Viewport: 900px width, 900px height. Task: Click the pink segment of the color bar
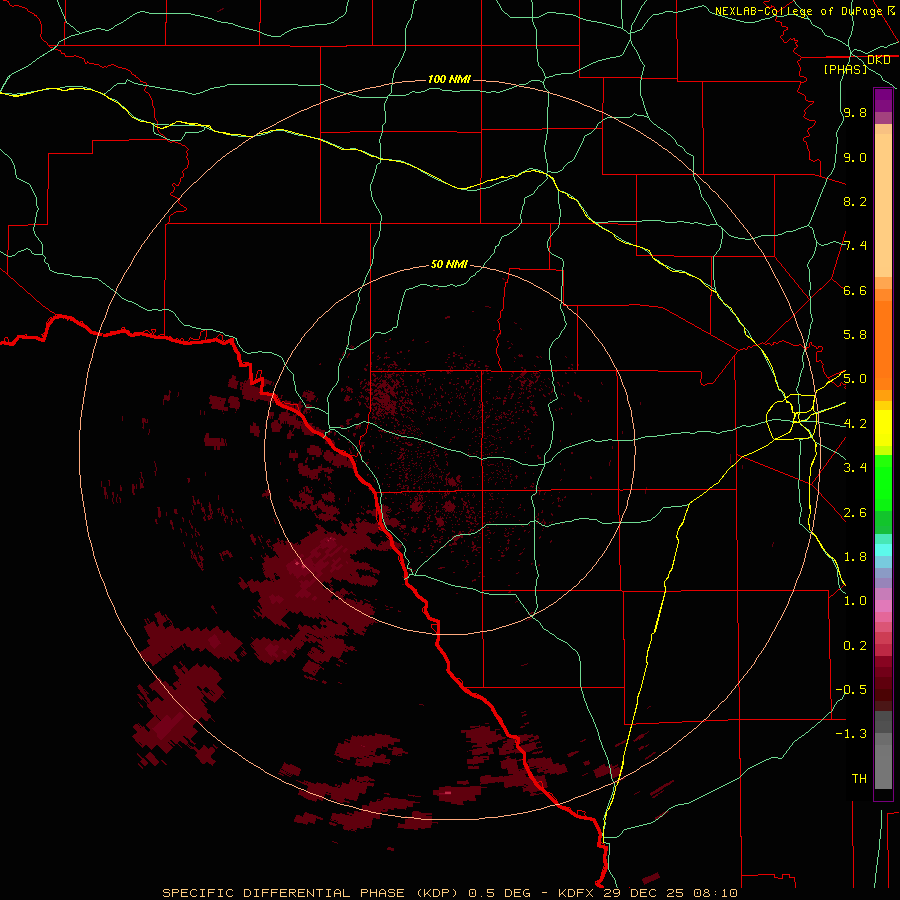(883, 606)
